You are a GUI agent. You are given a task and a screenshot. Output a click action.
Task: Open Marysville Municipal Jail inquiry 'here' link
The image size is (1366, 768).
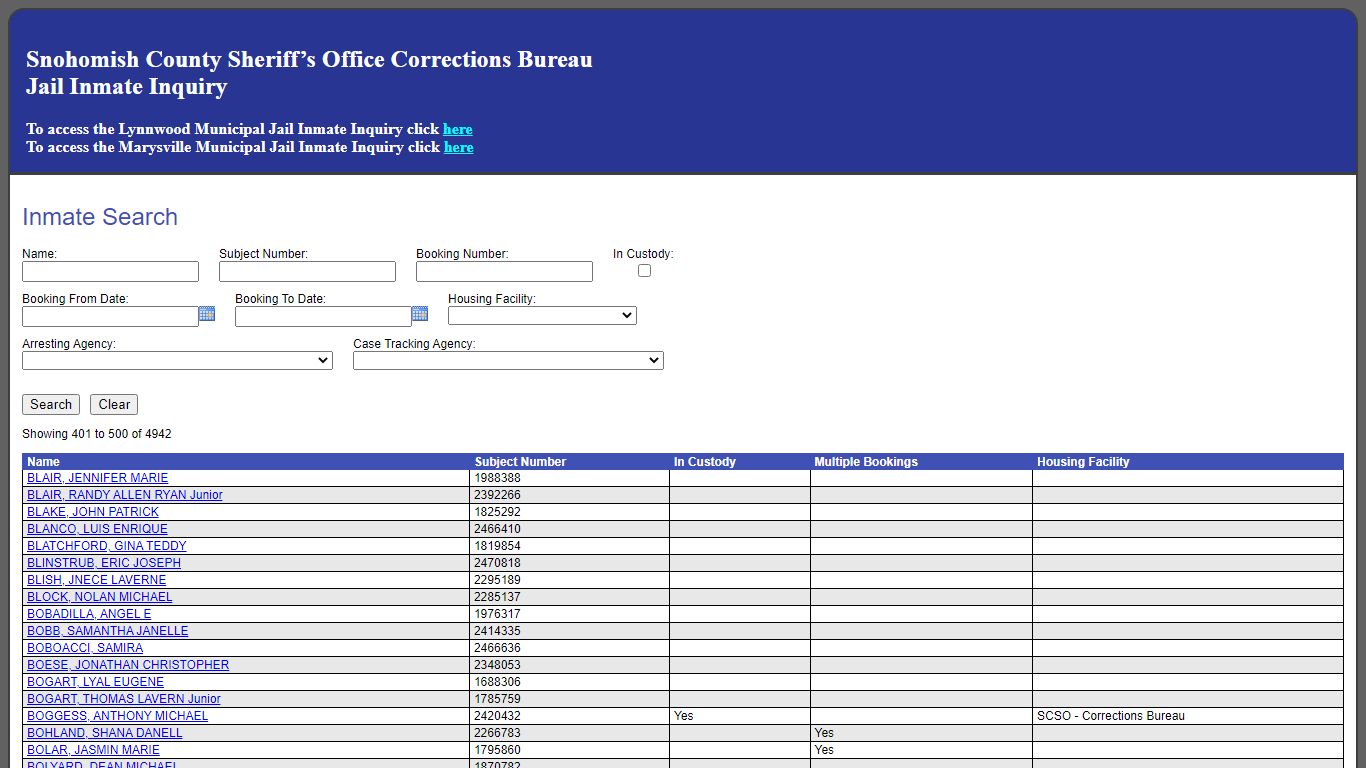459,147
